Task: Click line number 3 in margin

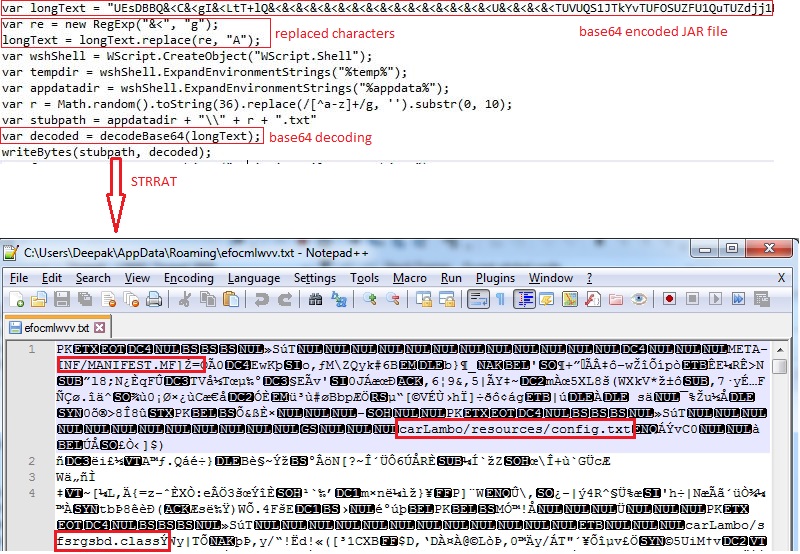Action: click(32, 477)
